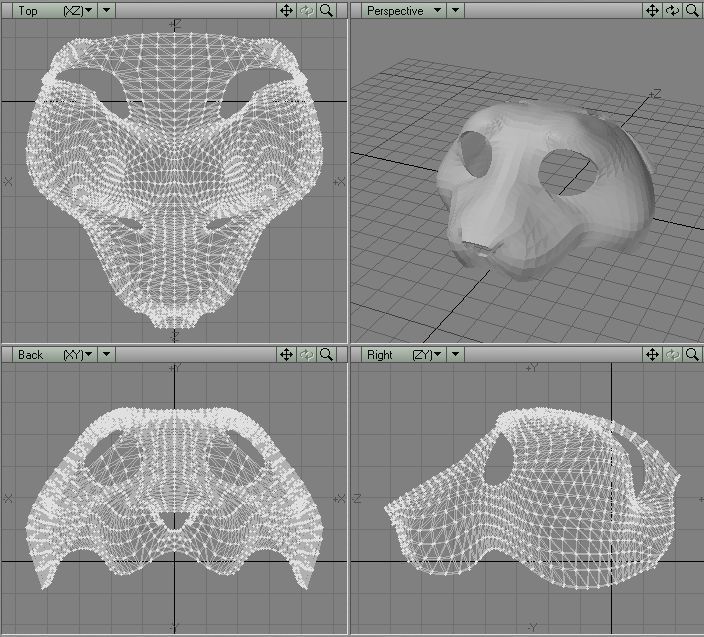This screenshot has height=637, width=704.
Task: Click the pan icon in the Right viewport
Action: coord(652,355)
